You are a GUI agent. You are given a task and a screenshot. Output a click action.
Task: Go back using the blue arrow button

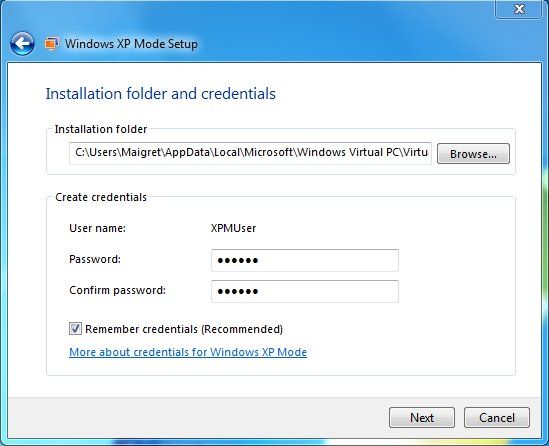(22, 44)
